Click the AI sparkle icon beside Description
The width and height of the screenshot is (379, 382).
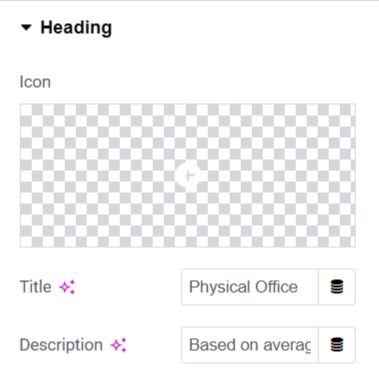pos(118,345)
